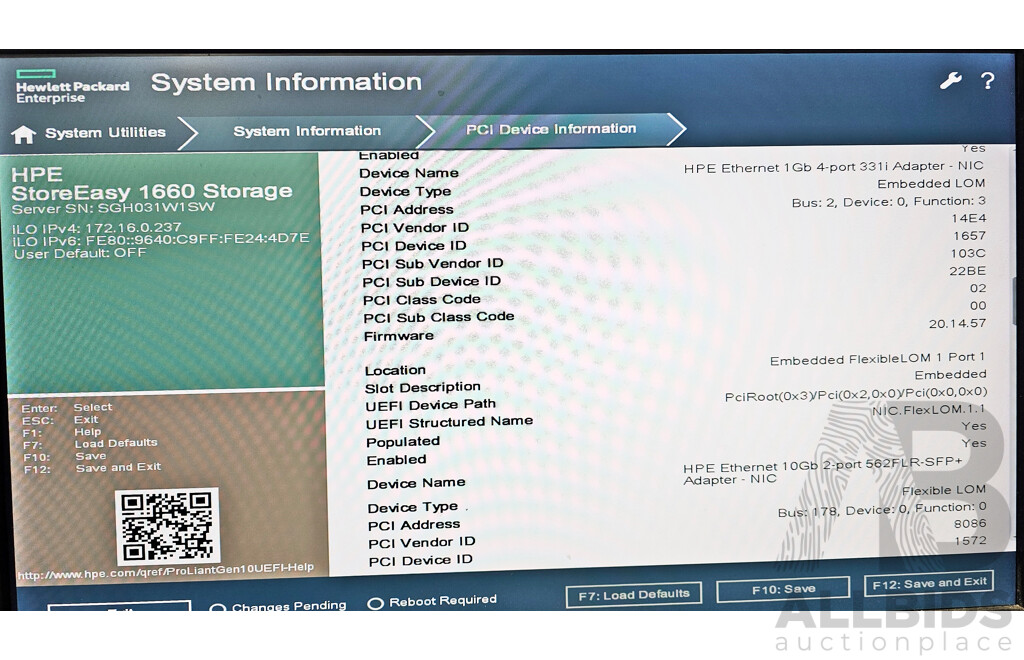The width and height of the screenshot is (1024, 660).
Task: Open the ProLiantGen10UEFI-Help link
Action: pyautogui.click(x=166, y=571)
